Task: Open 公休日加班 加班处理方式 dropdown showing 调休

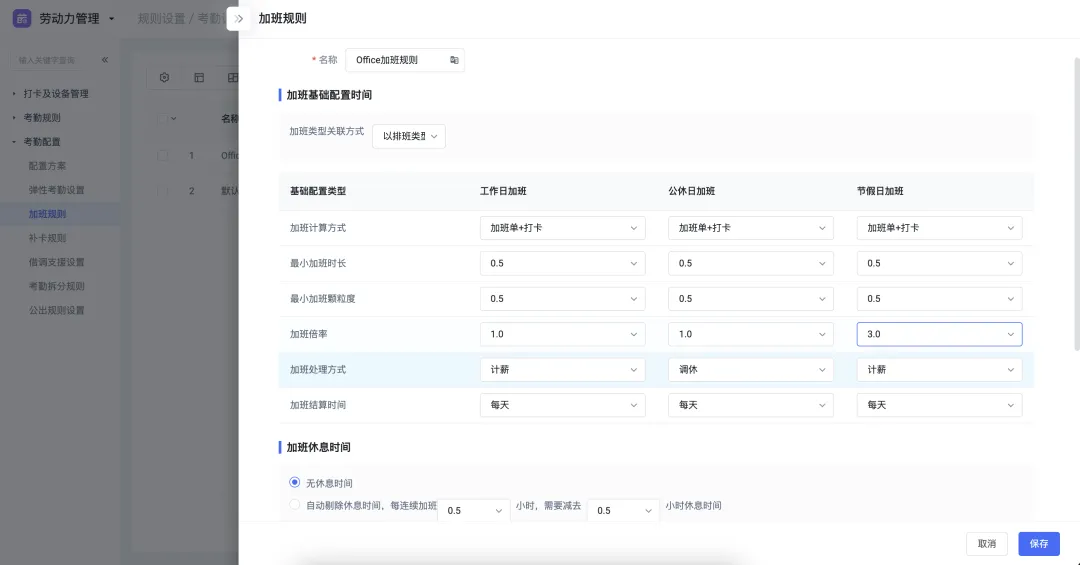Action: coord(750,370)
